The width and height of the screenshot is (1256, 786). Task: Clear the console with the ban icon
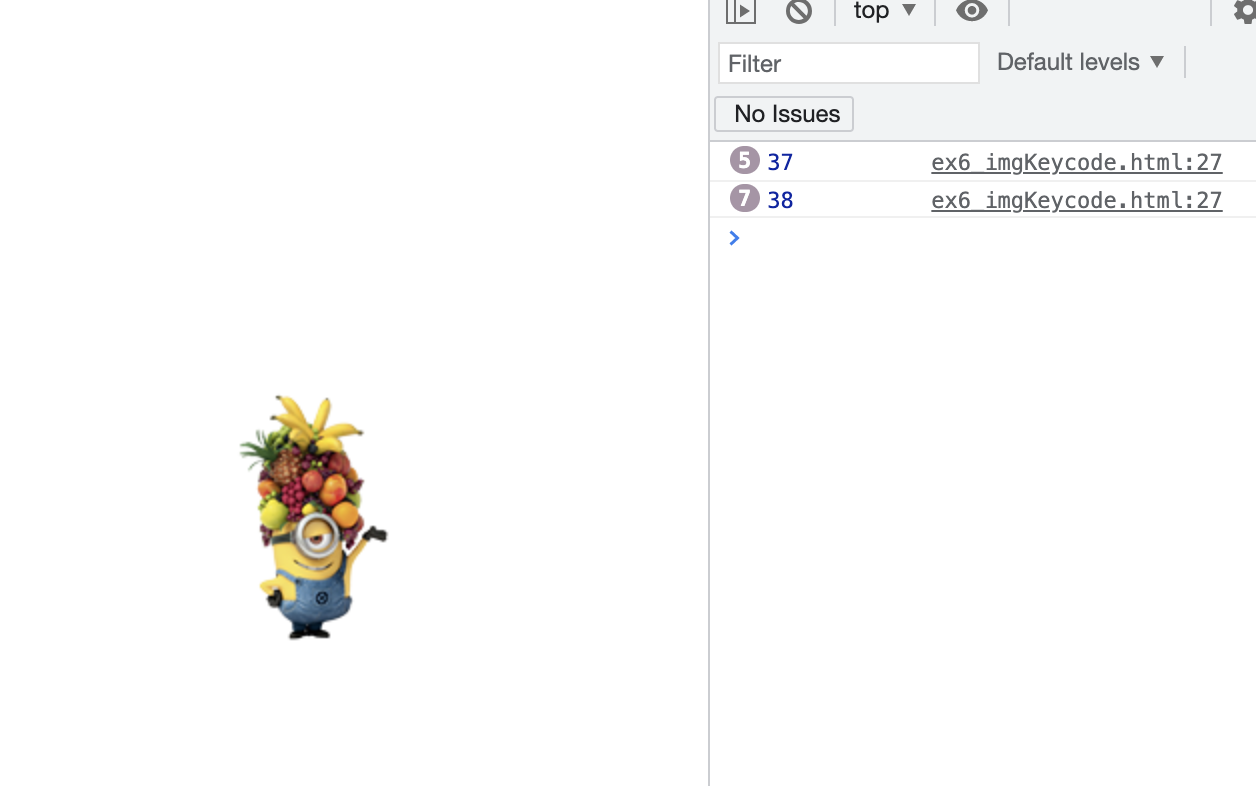[x=798, y=11]
